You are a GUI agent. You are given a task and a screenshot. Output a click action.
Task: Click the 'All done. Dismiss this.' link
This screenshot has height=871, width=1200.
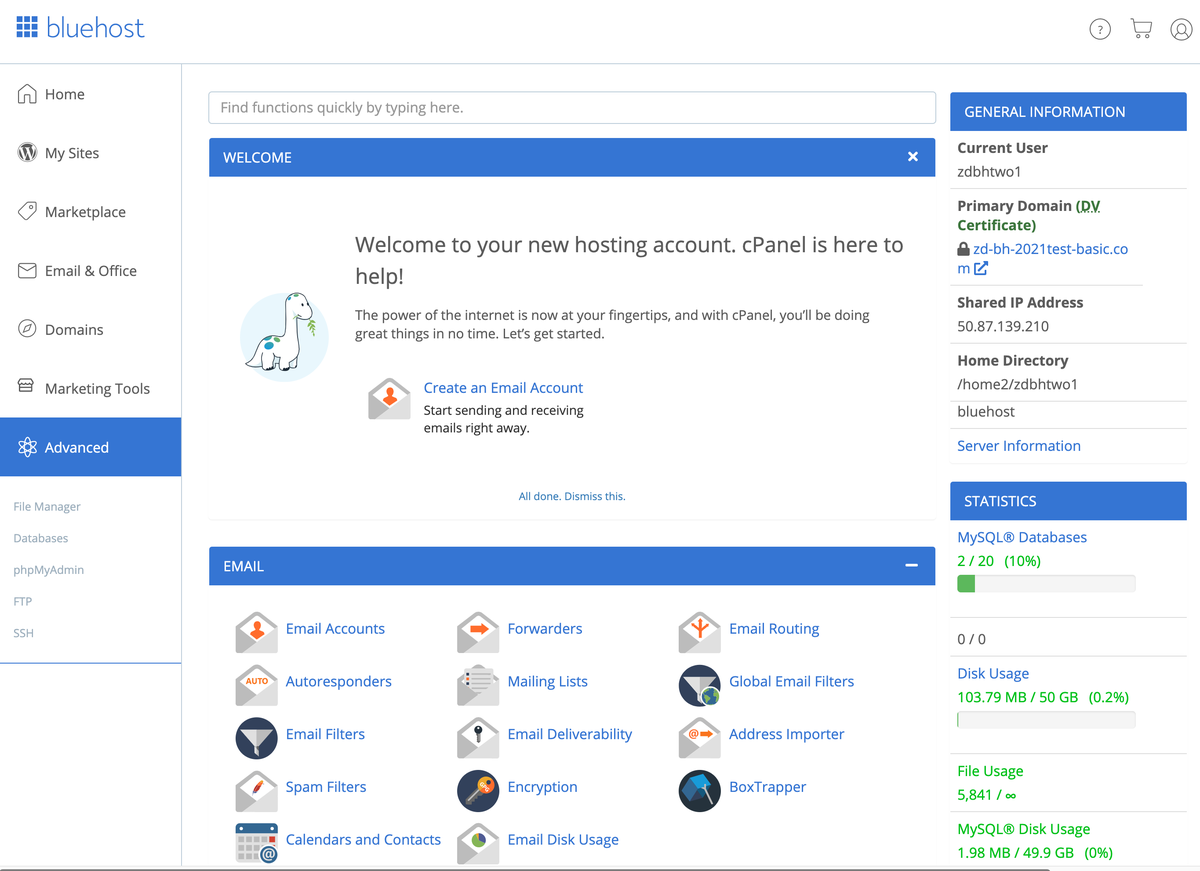(572, 496)
